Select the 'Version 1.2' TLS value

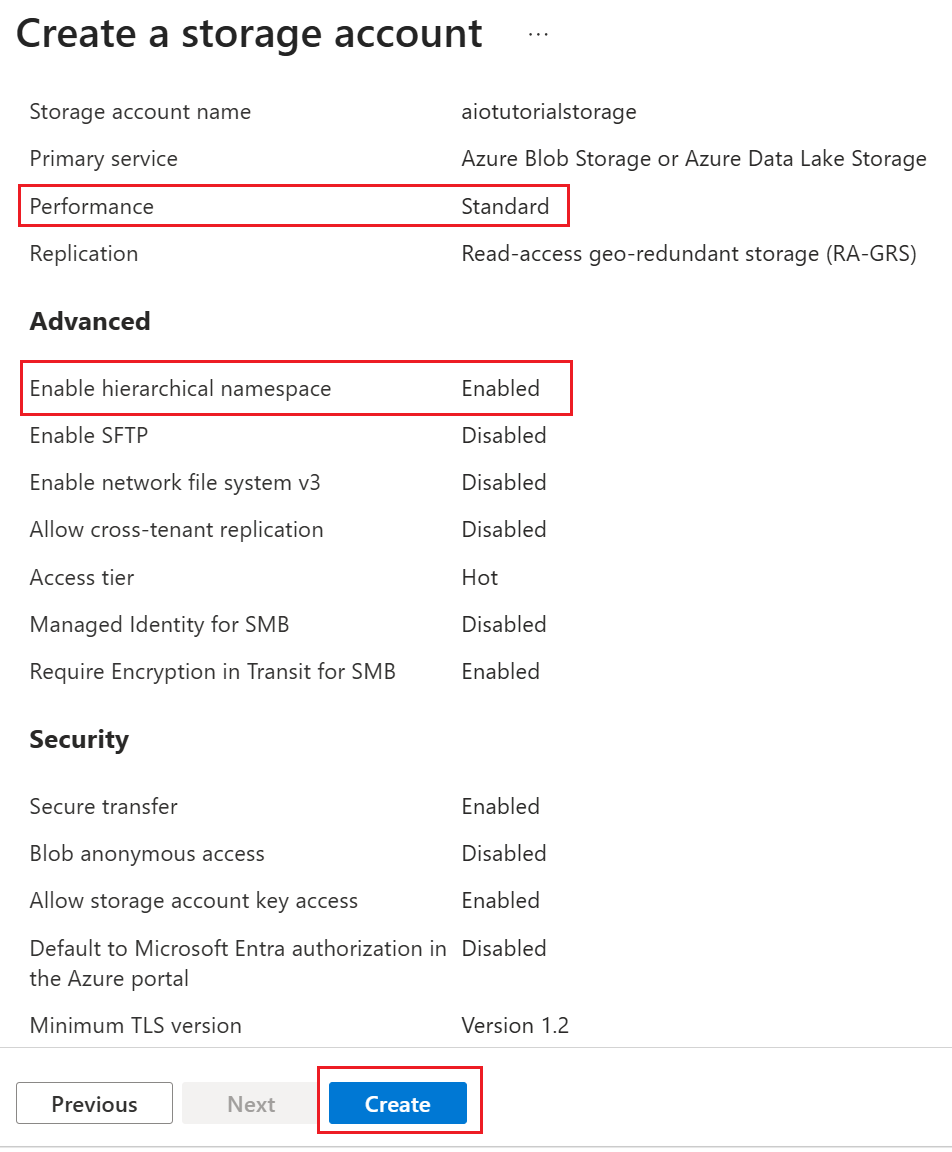(x=515, y=1026)
